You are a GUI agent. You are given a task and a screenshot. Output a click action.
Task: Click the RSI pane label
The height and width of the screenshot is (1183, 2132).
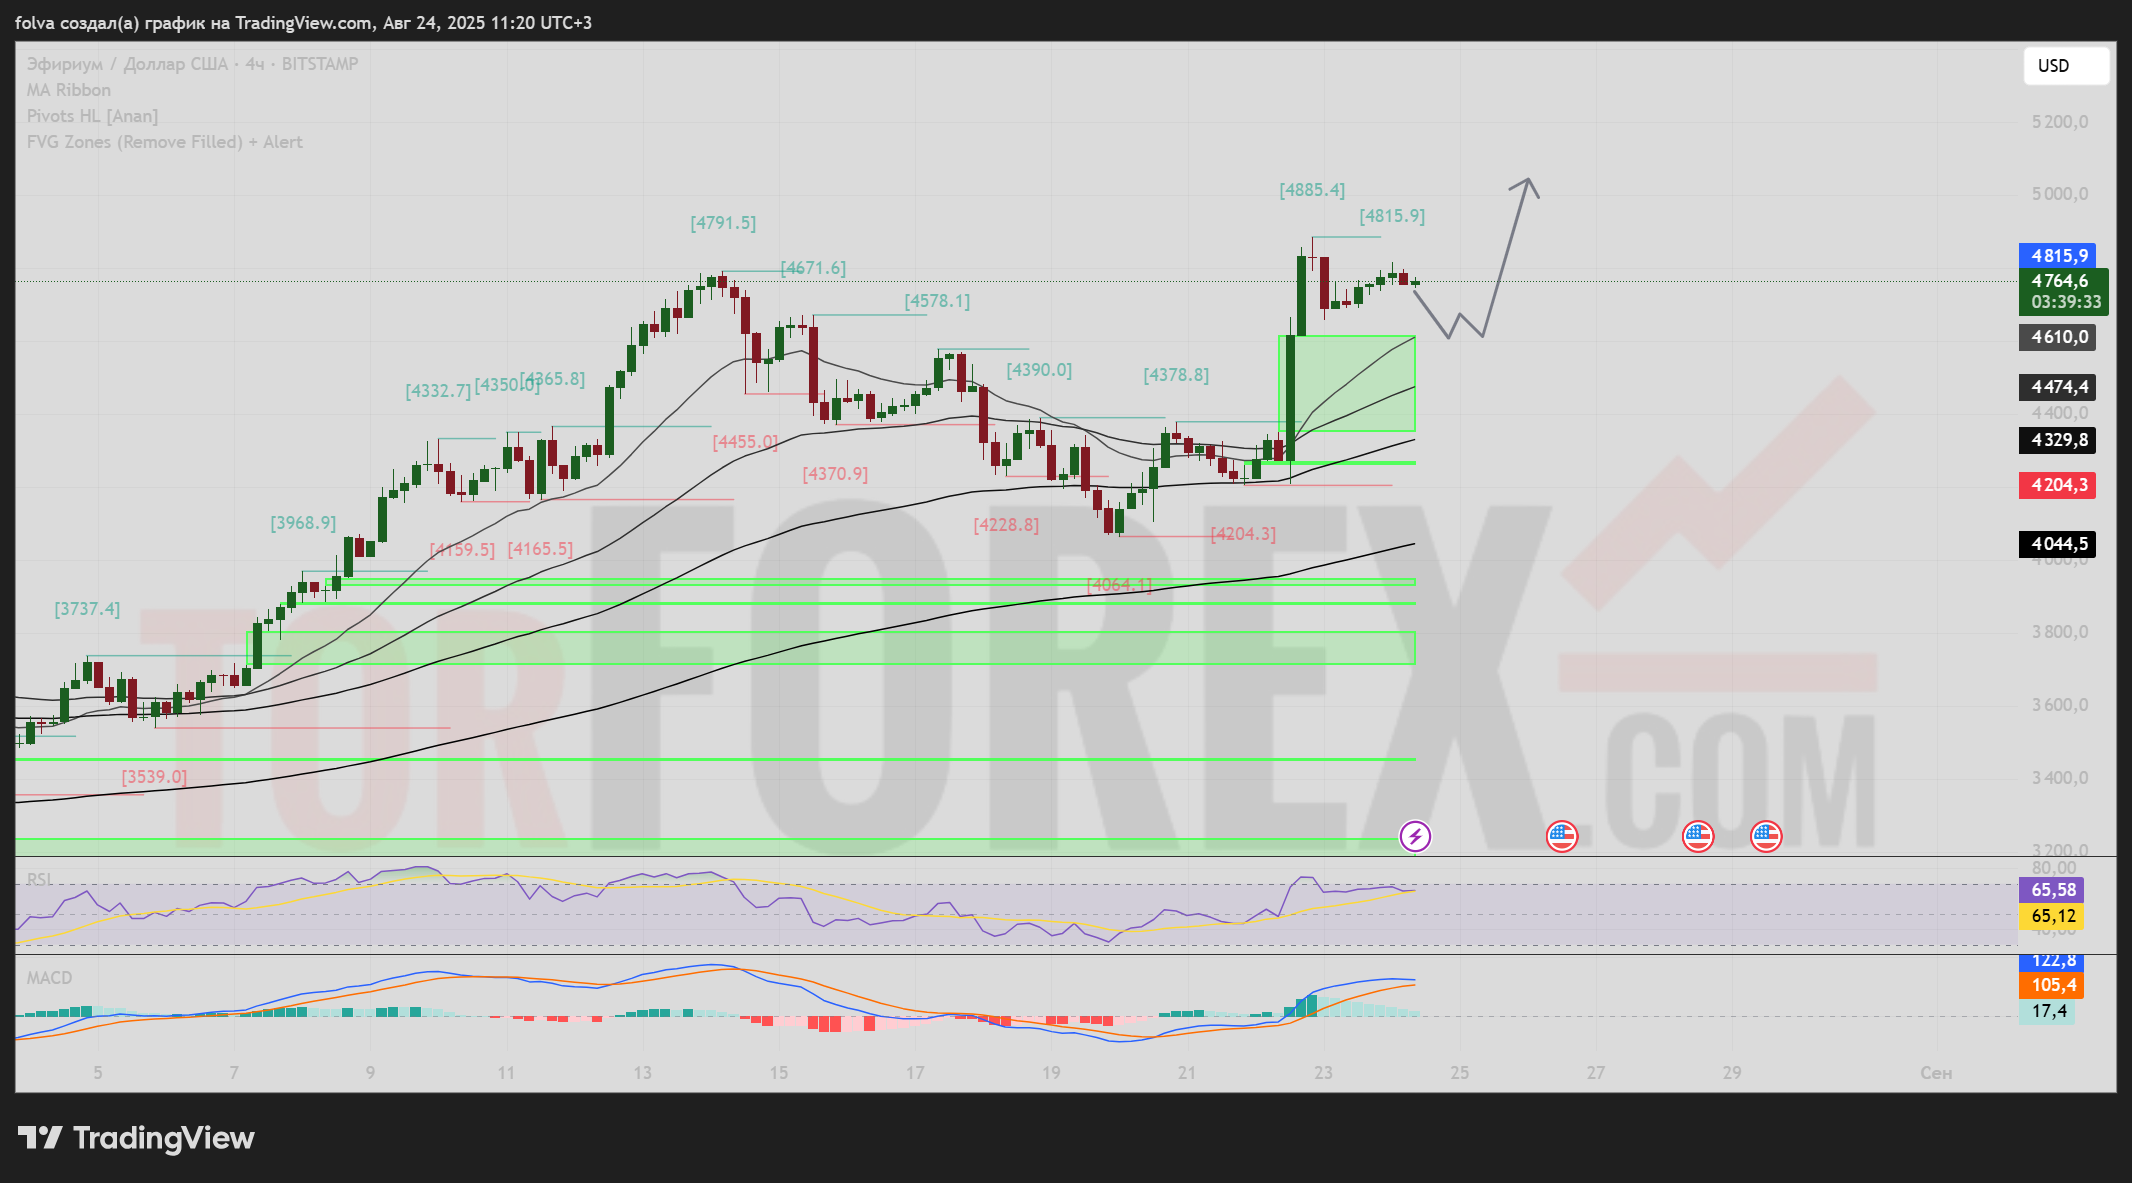[40, 879]
